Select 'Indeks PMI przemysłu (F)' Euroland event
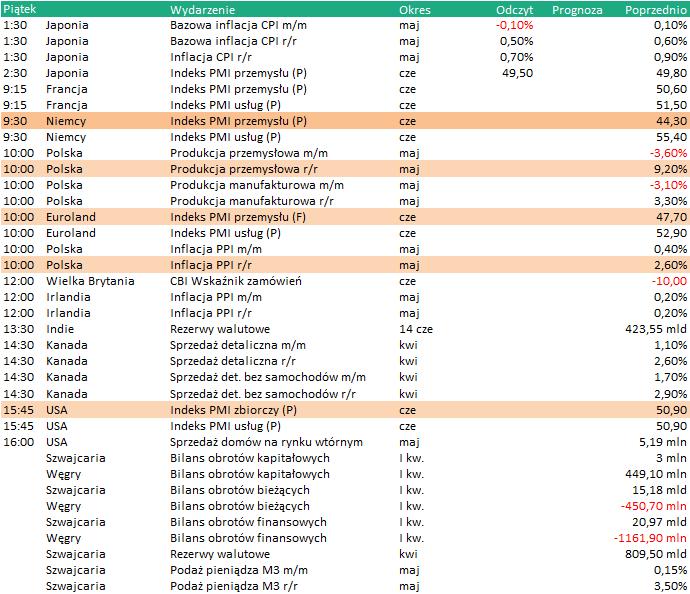Viewport: 690px width, 594px height. [238, 217]
